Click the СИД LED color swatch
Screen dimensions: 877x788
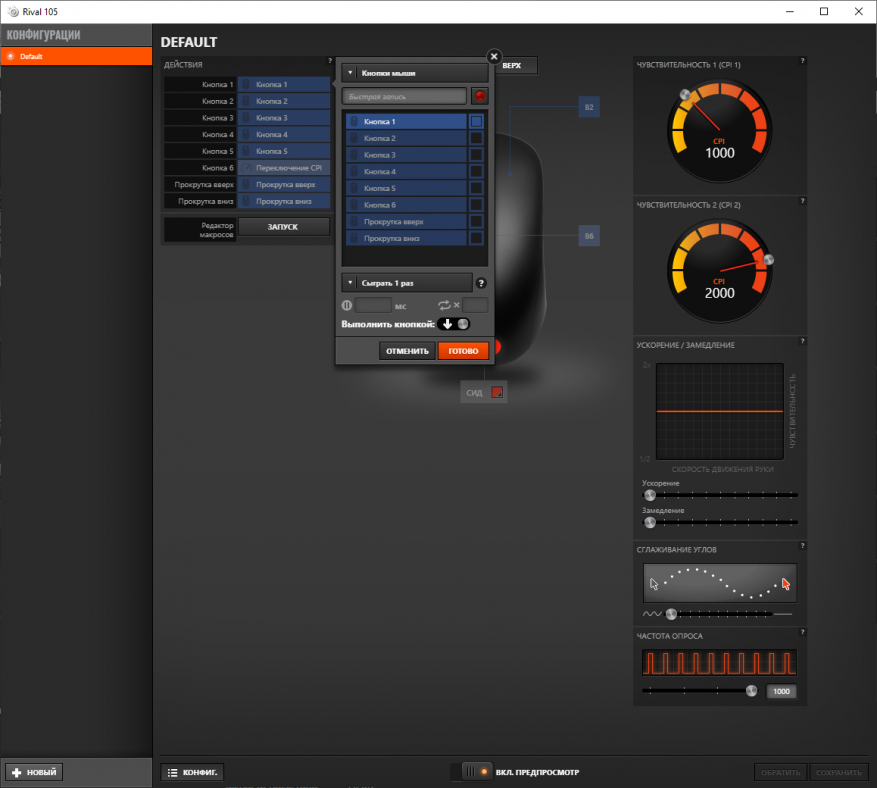(x=497, y=392)
